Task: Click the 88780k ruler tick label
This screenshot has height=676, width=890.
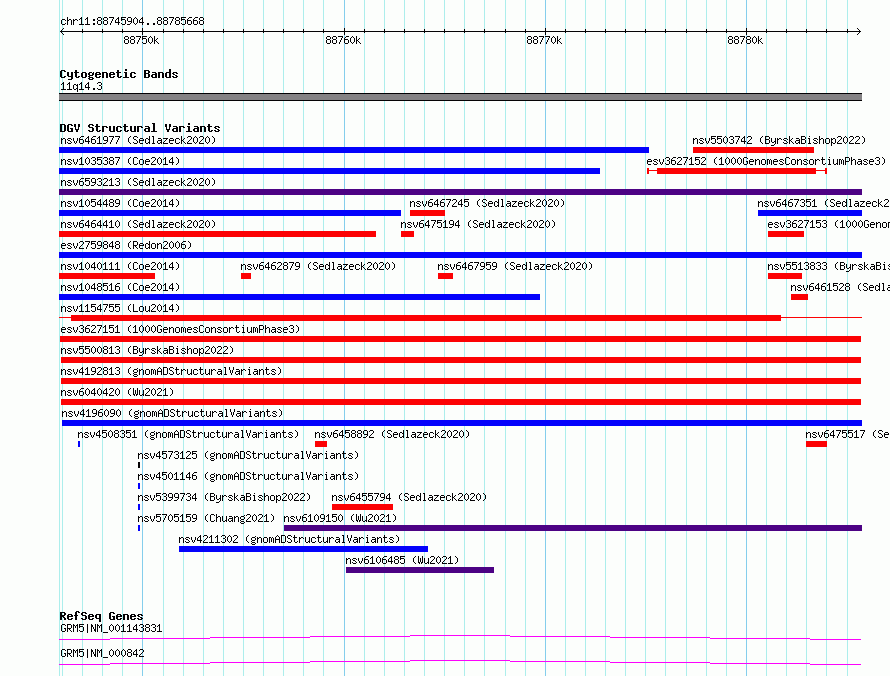Action: coord(745,40)
